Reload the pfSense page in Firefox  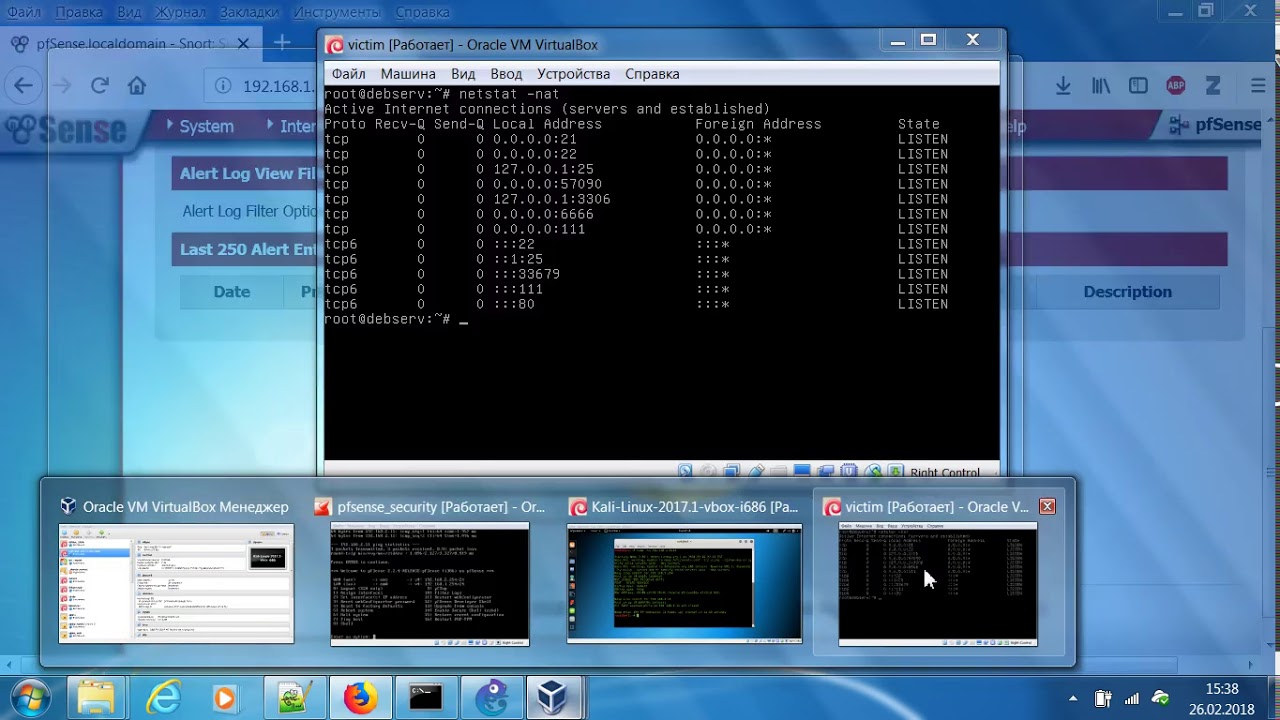click(99, 86)
